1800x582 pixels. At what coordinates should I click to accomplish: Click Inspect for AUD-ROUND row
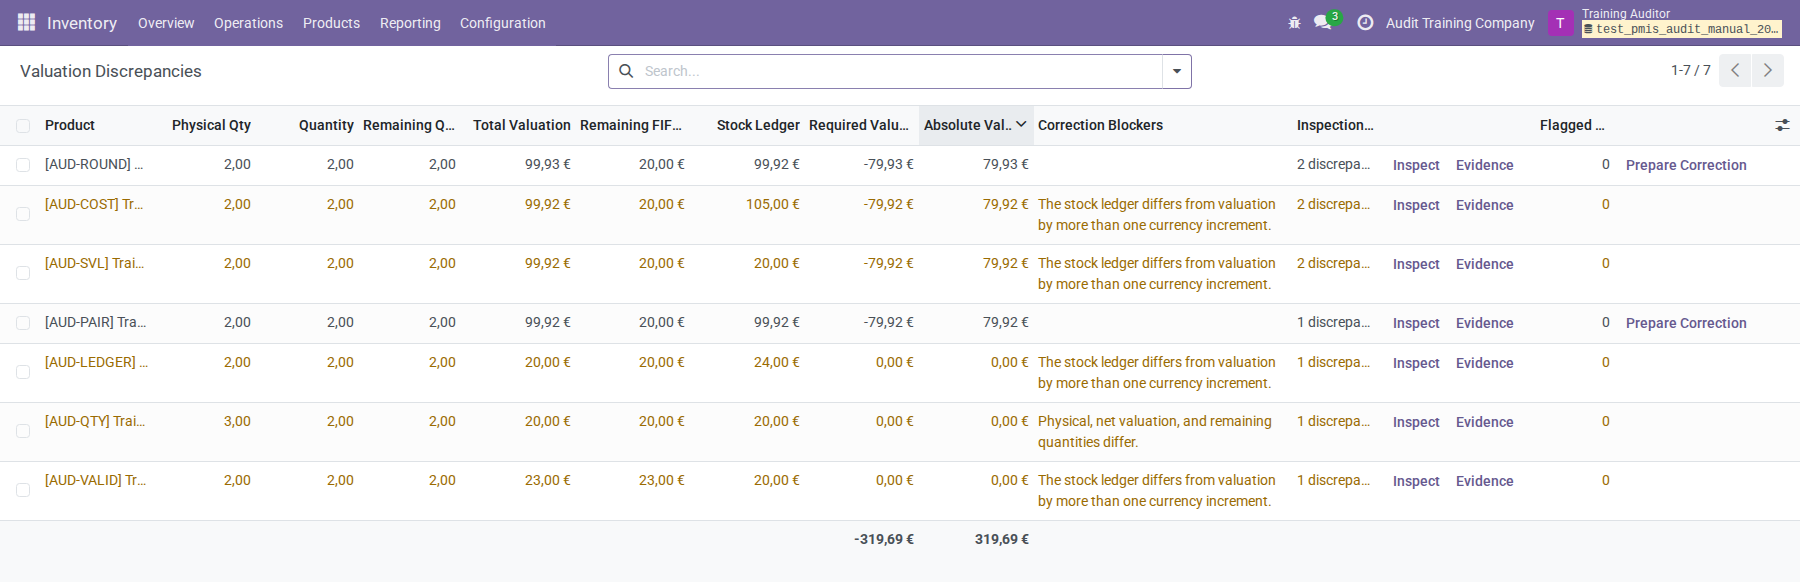[x=1416, y=165]
